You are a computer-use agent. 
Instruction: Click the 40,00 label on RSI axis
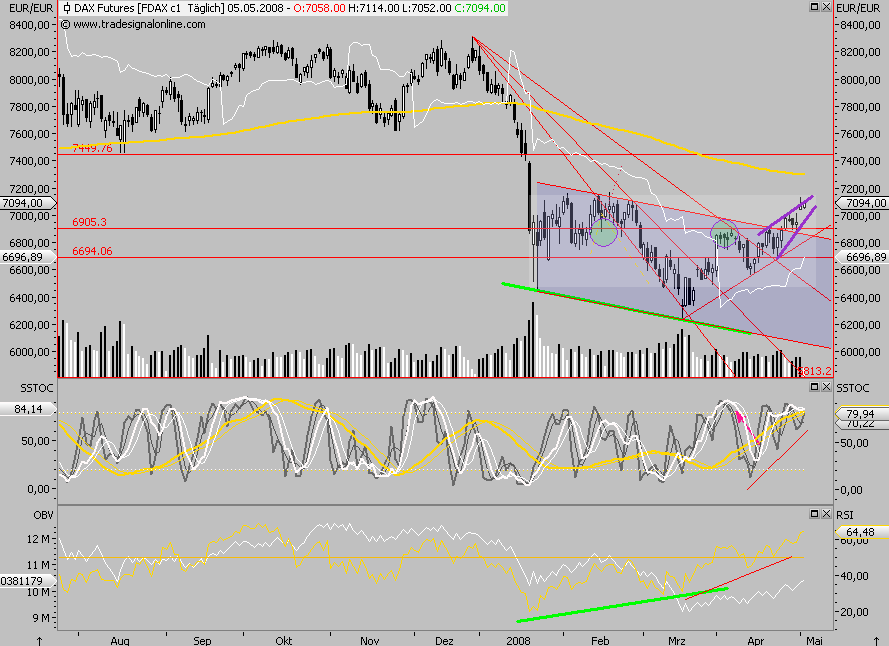(854, 576)
